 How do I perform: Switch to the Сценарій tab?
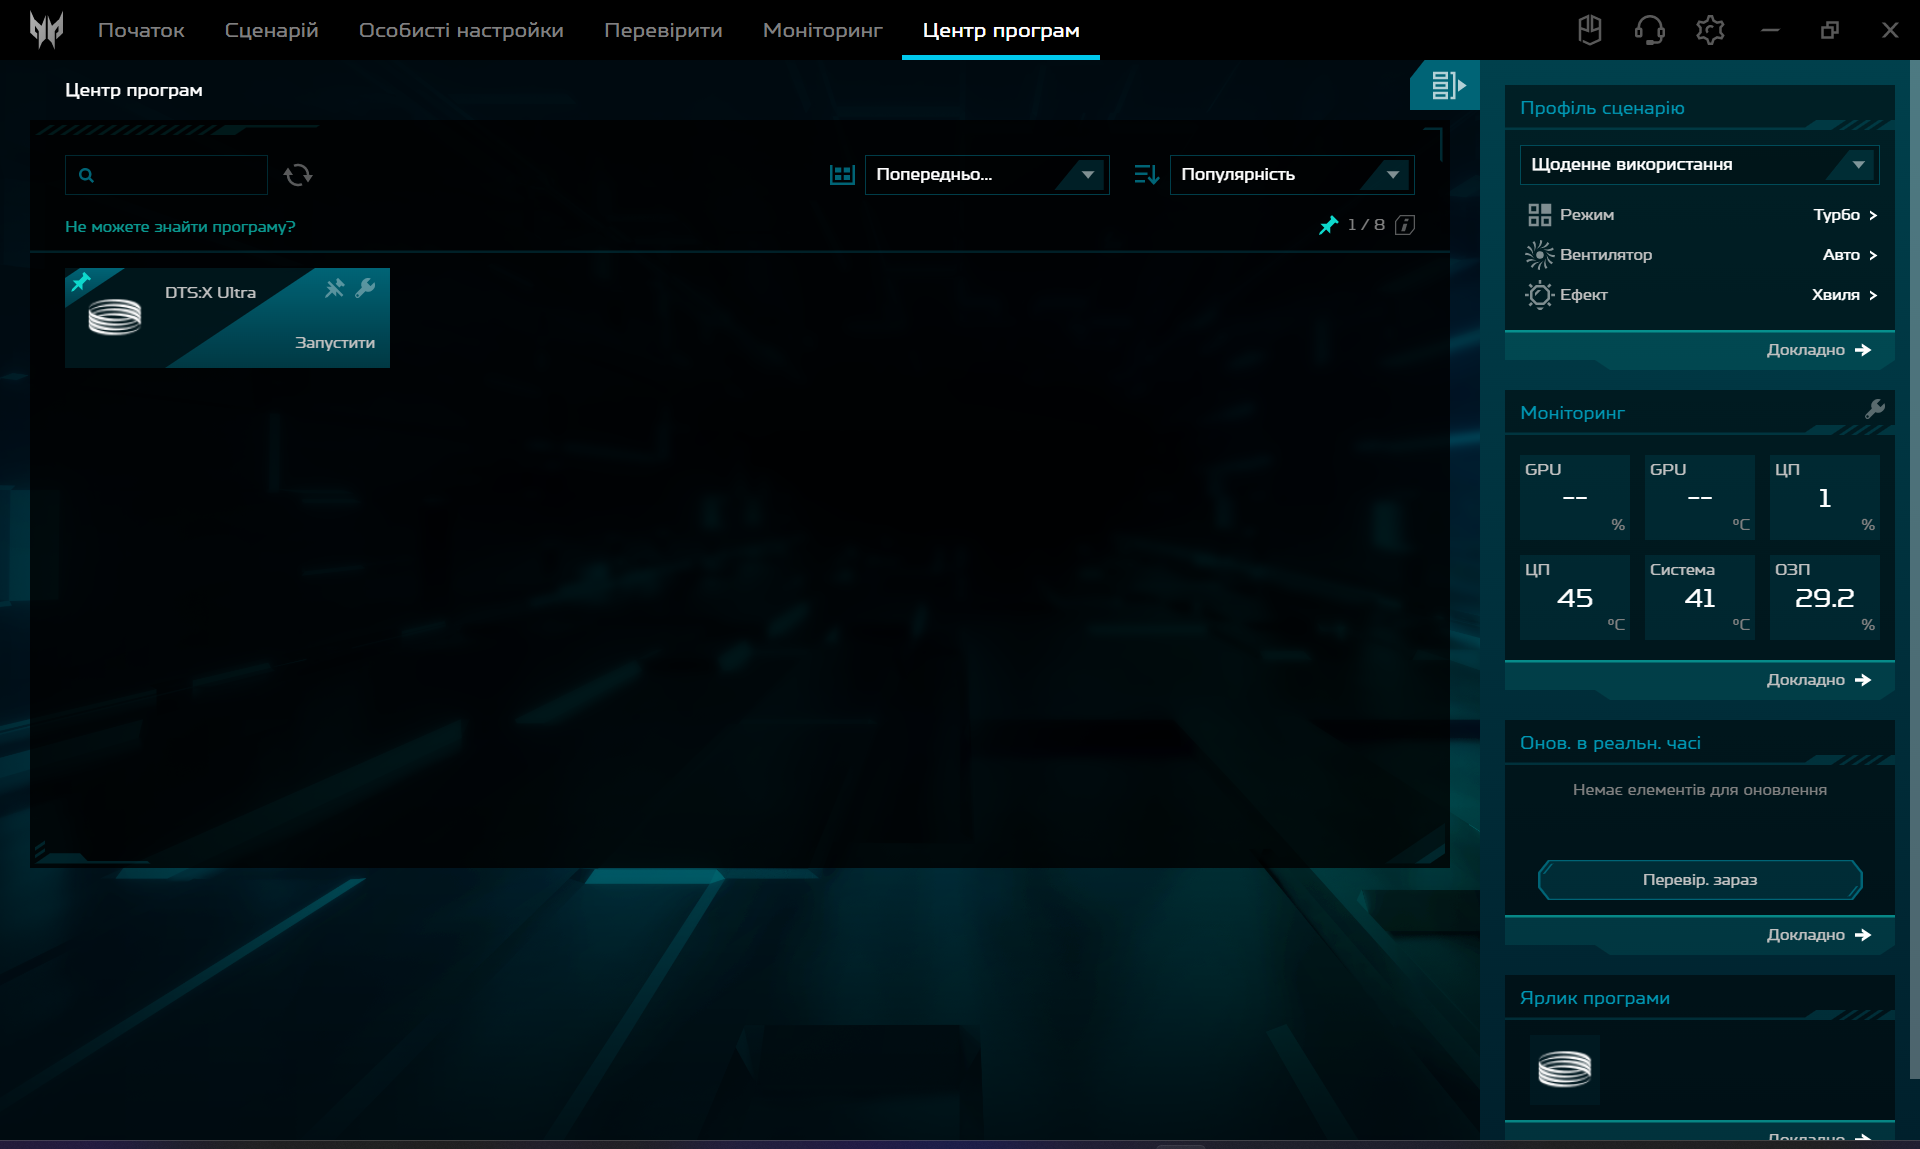[271, 30]
